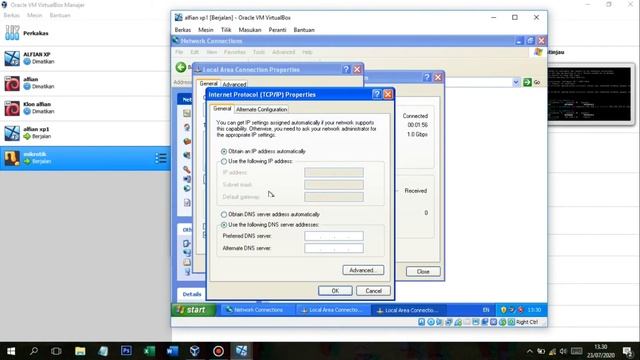Expand the address bar dropdown

pyautogui.click(x=516, y=82)
